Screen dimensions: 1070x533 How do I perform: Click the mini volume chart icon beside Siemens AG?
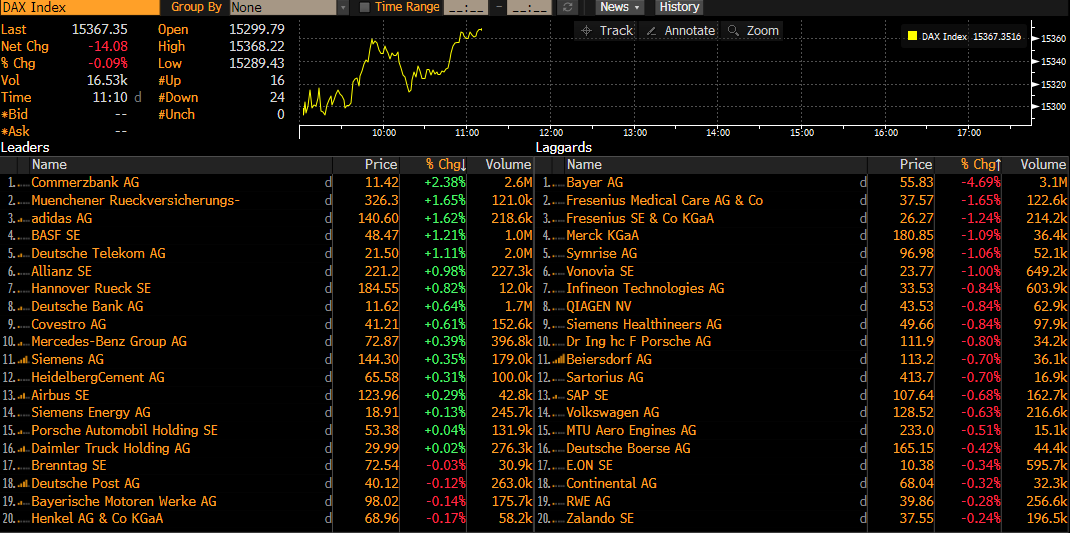coord(24,359)
